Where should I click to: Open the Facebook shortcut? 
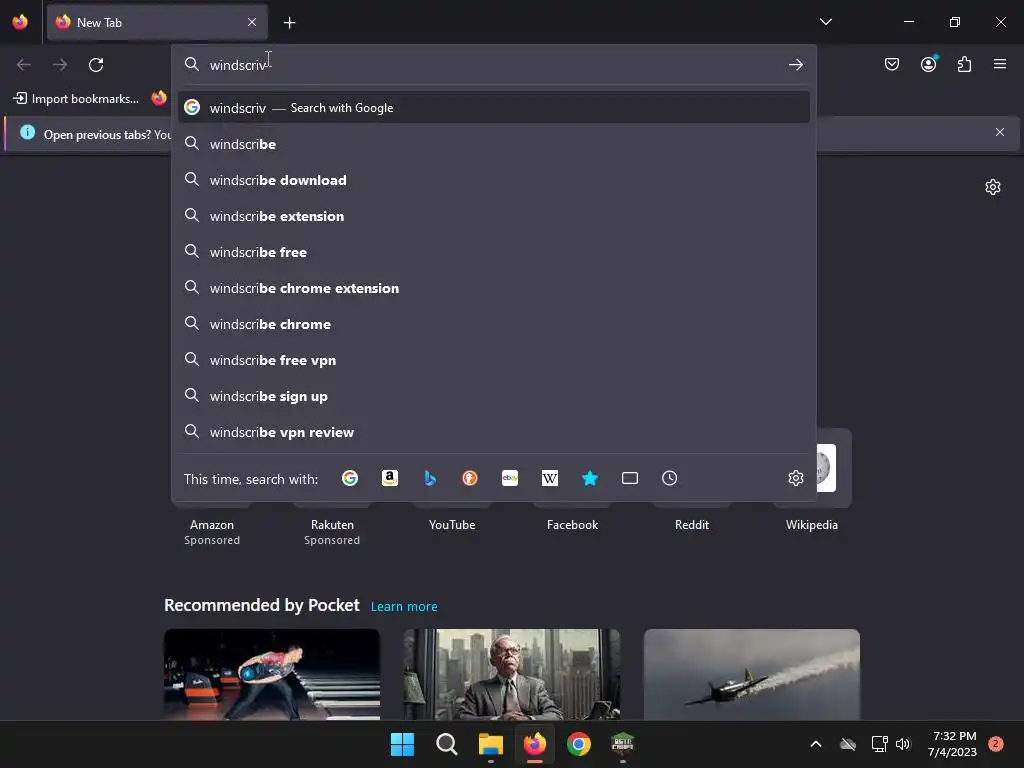(x=572, y=524)
